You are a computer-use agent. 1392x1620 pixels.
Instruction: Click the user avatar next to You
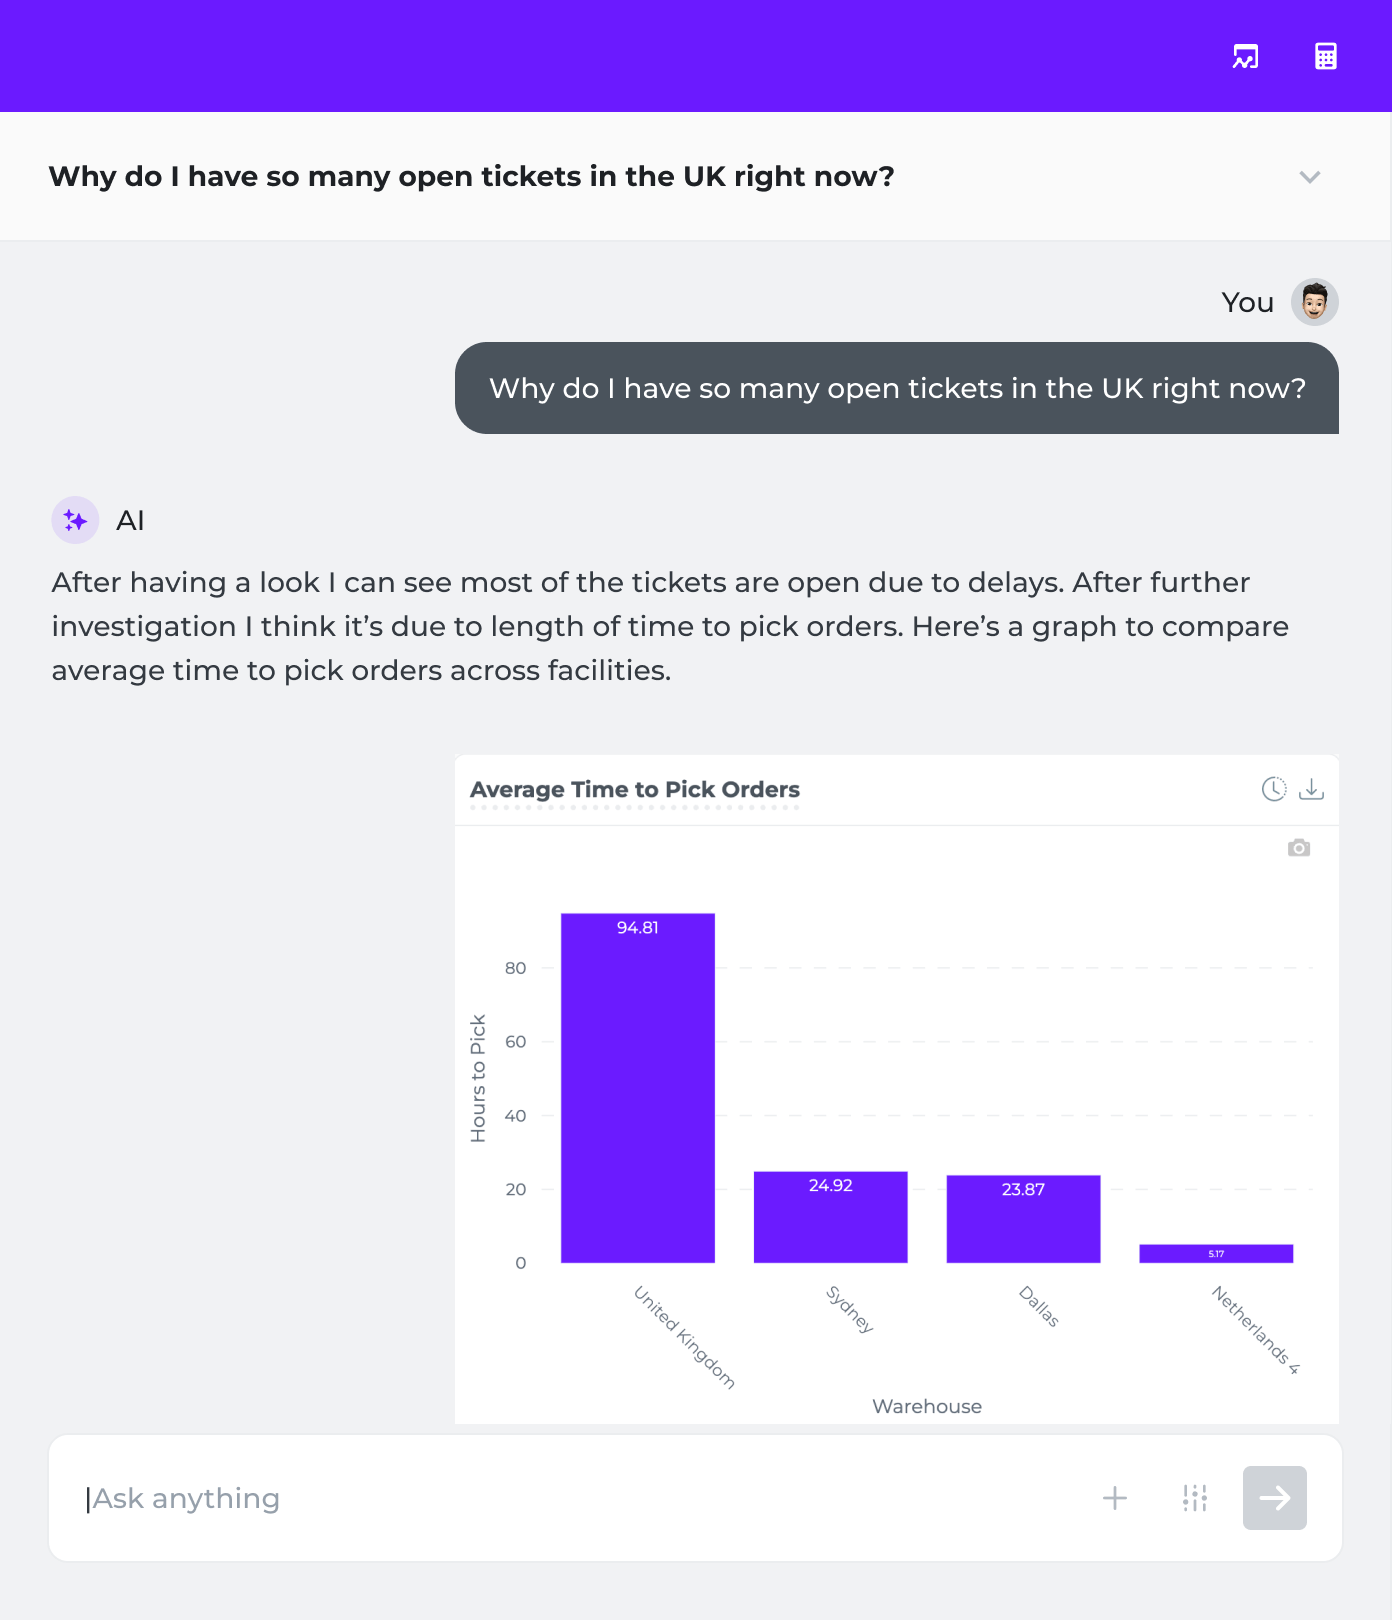point(1314,302)
